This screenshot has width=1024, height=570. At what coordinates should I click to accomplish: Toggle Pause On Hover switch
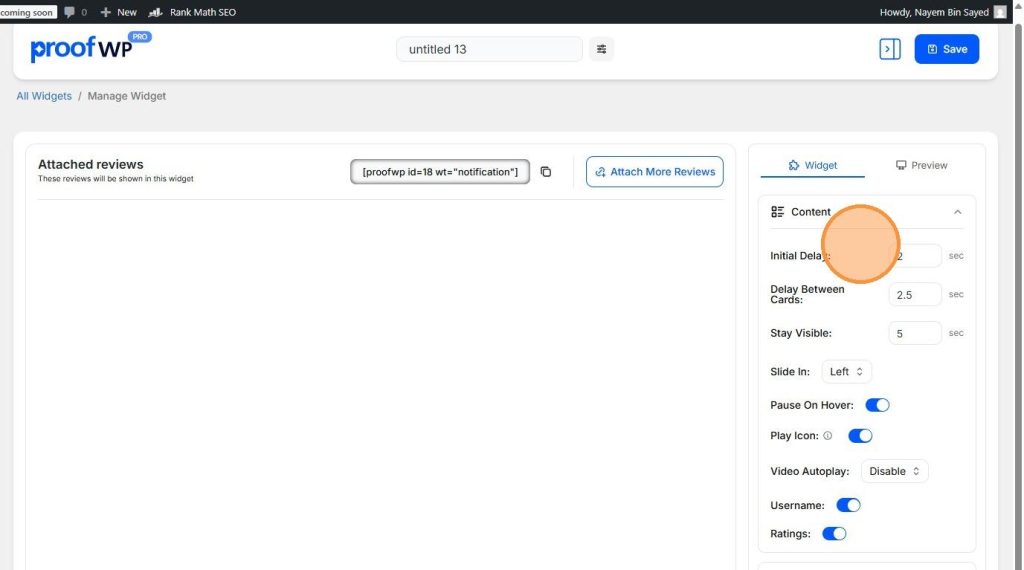(x=877, y=405)
